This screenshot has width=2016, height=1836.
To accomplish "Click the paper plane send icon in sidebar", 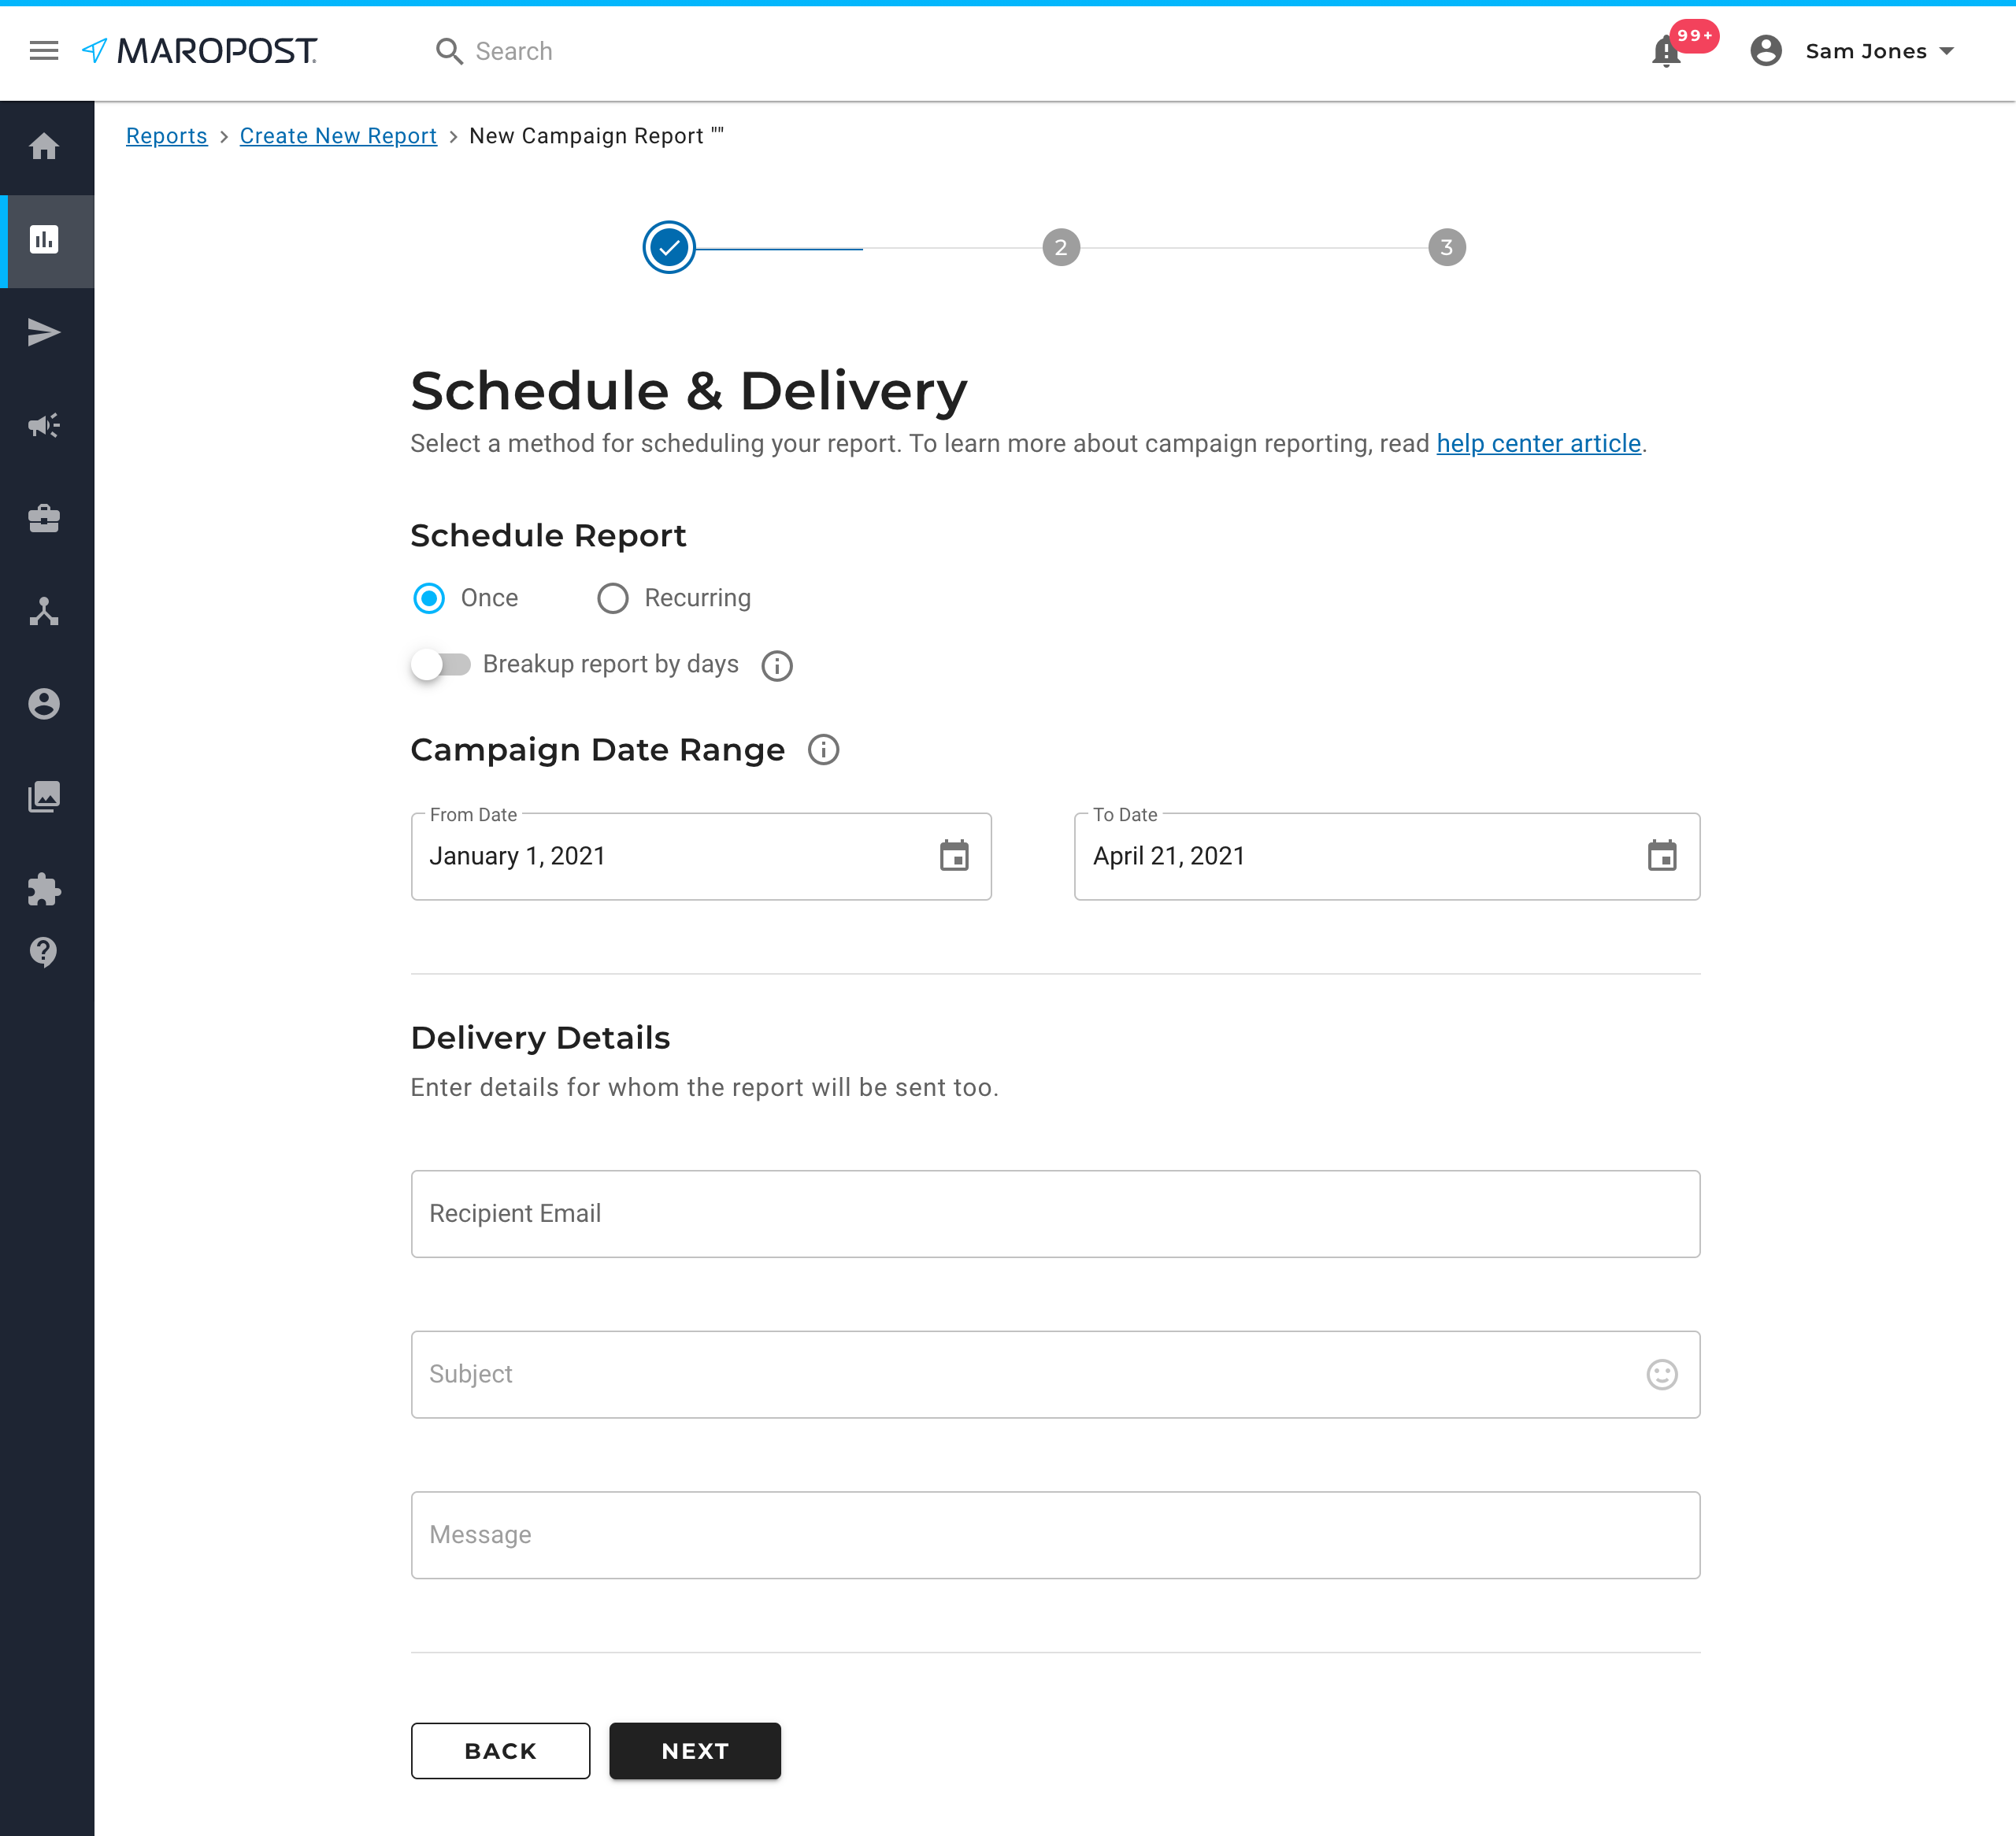I will tap(44, 333).
